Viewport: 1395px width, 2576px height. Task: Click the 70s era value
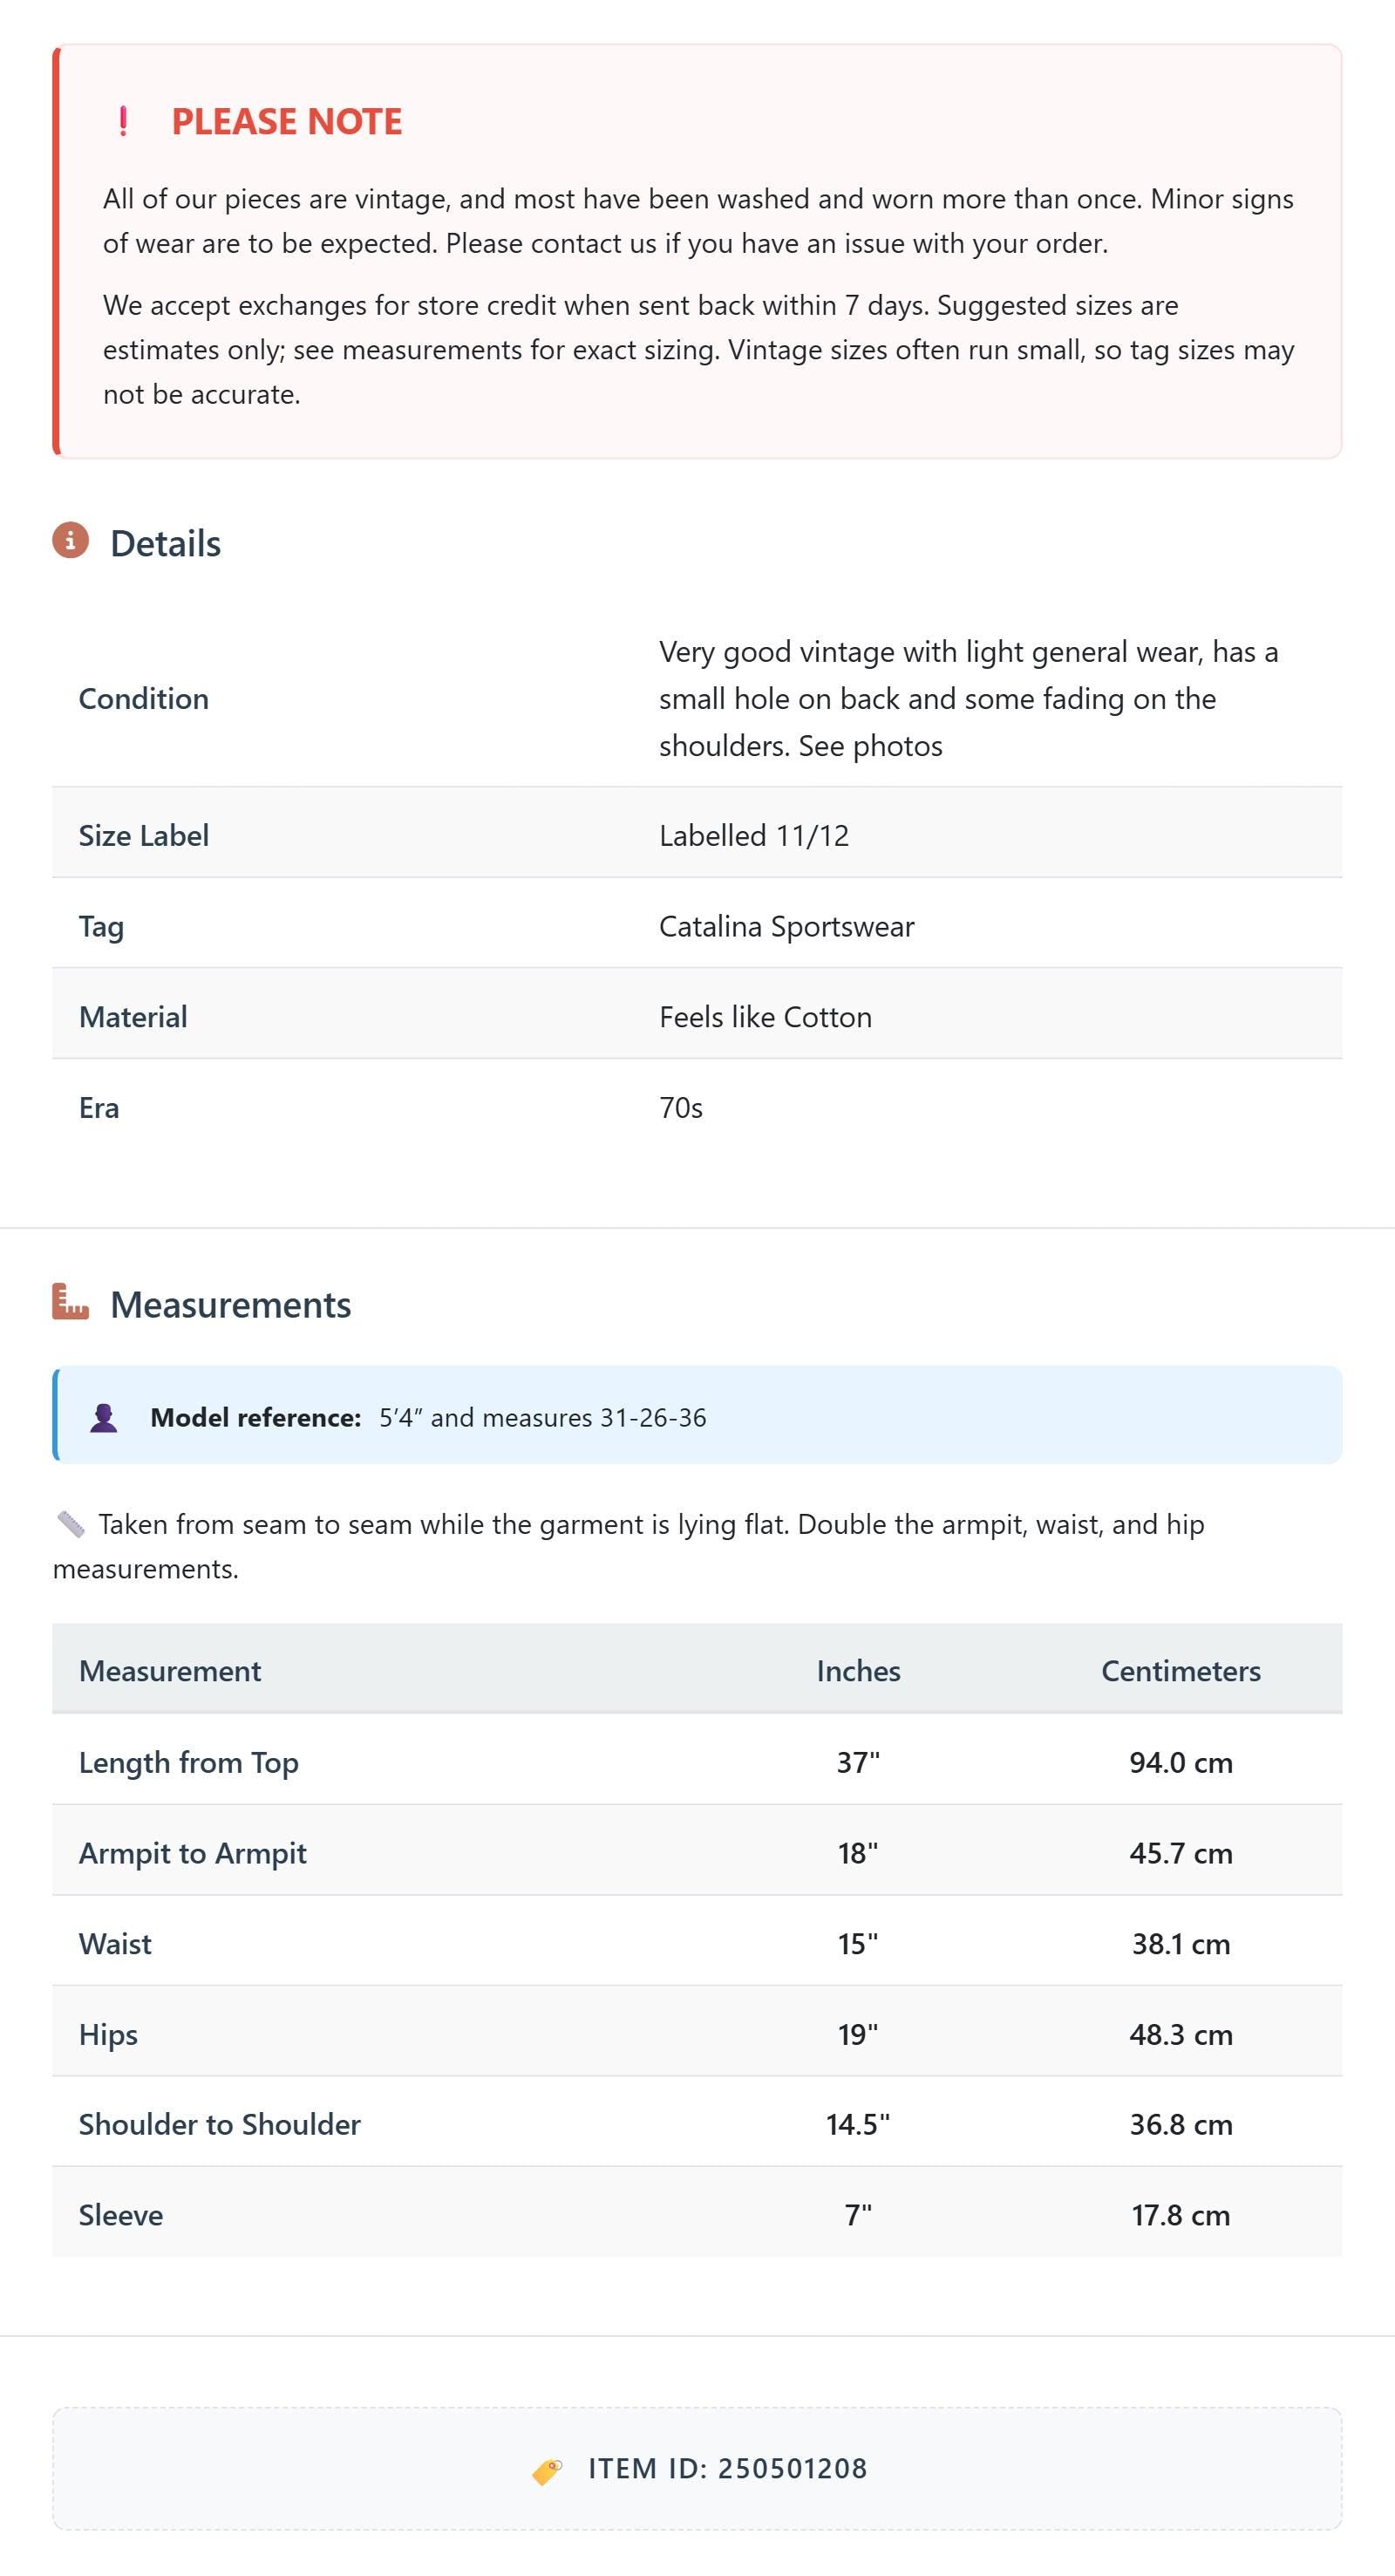click(681, 1108)
